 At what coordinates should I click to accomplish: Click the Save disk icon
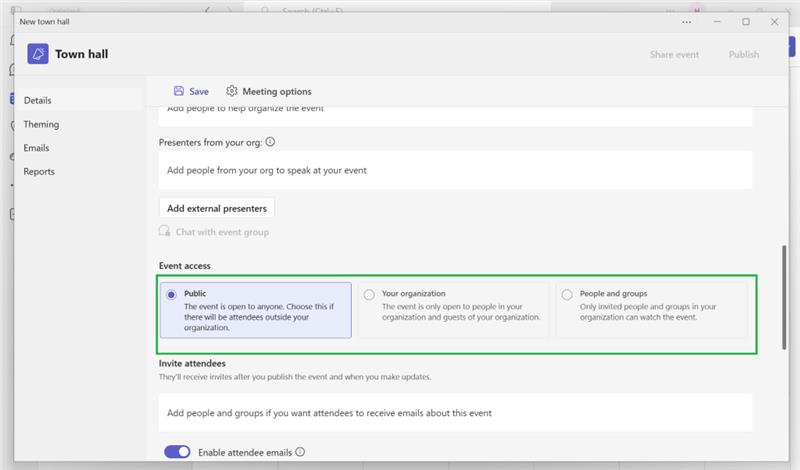point(179,91)
